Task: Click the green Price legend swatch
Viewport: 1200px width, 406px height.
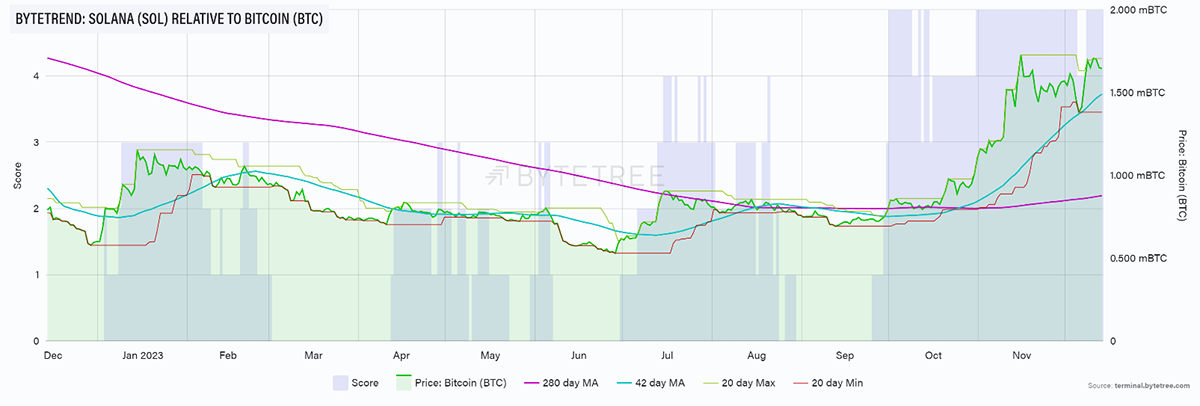Action: [402, 382]
